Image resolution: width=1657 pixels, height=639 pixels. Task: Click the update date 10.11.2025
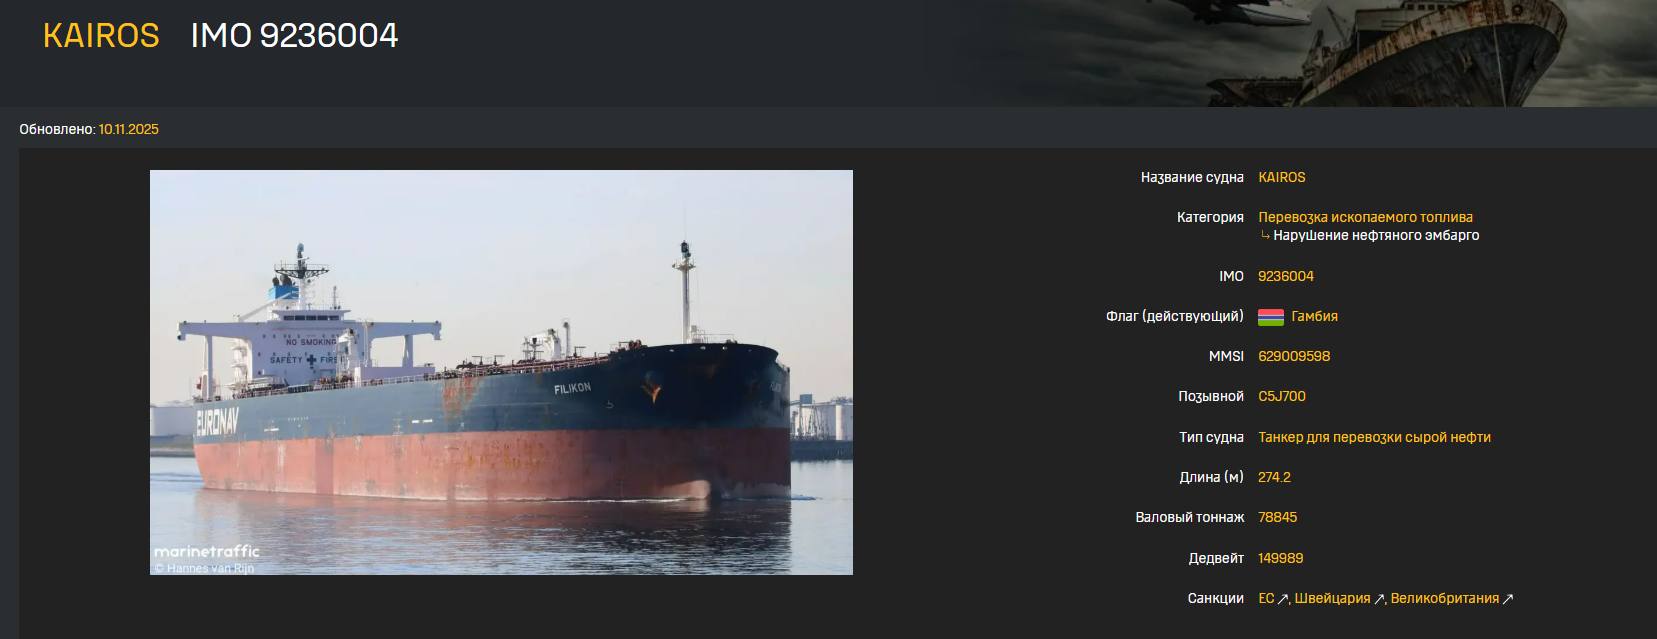pyautogui.click(x=128, y=129)
